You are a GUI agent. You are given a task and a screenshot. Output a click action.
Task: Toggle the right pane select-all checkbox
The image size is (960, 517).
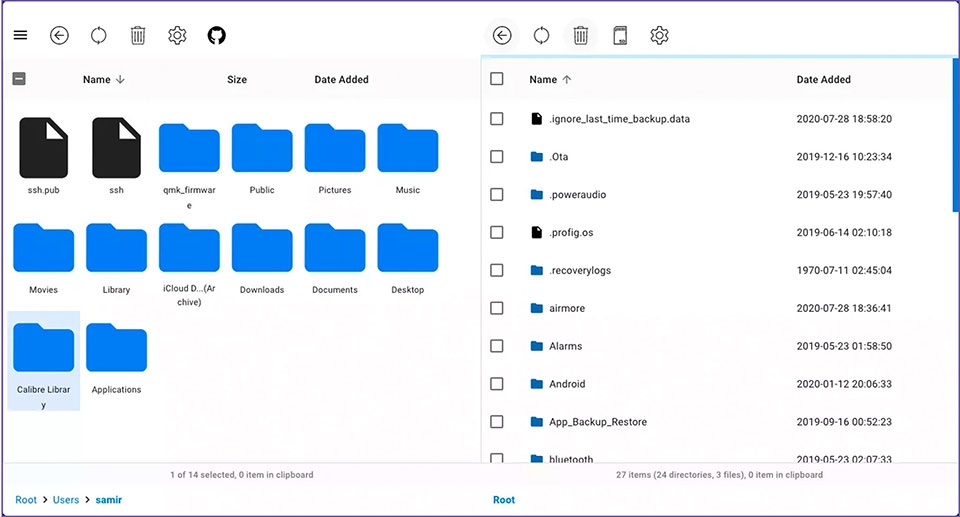pos(497,78)
